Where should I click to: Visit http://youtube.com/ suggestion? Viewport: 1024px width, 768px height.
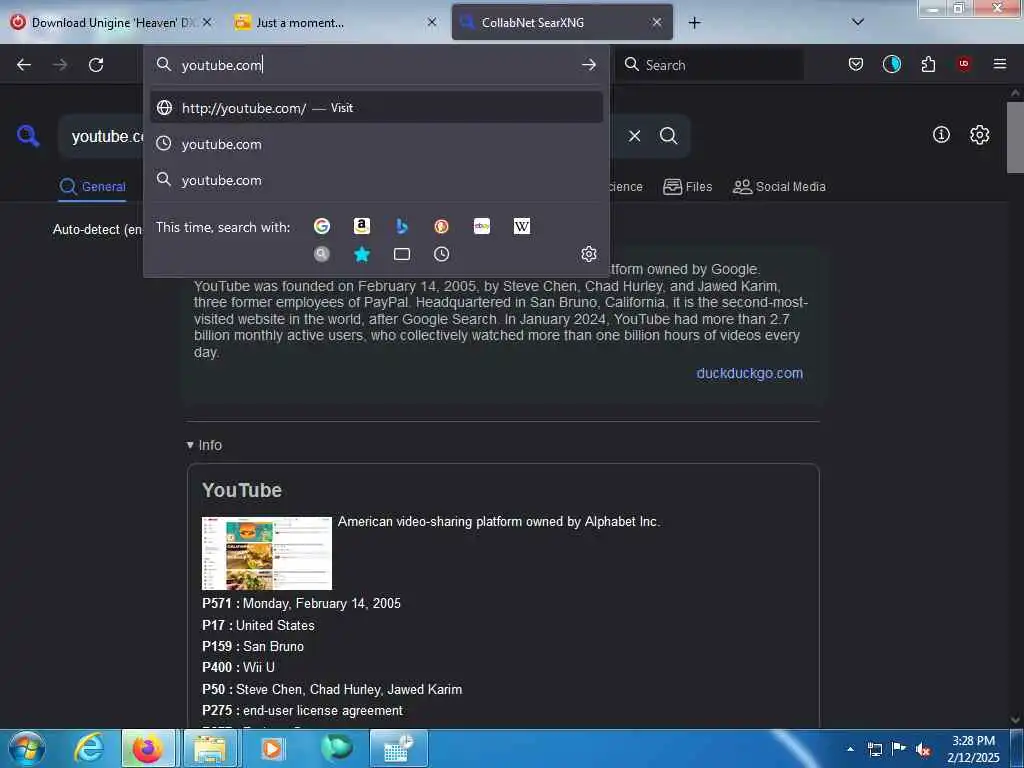tap(376, 108)
